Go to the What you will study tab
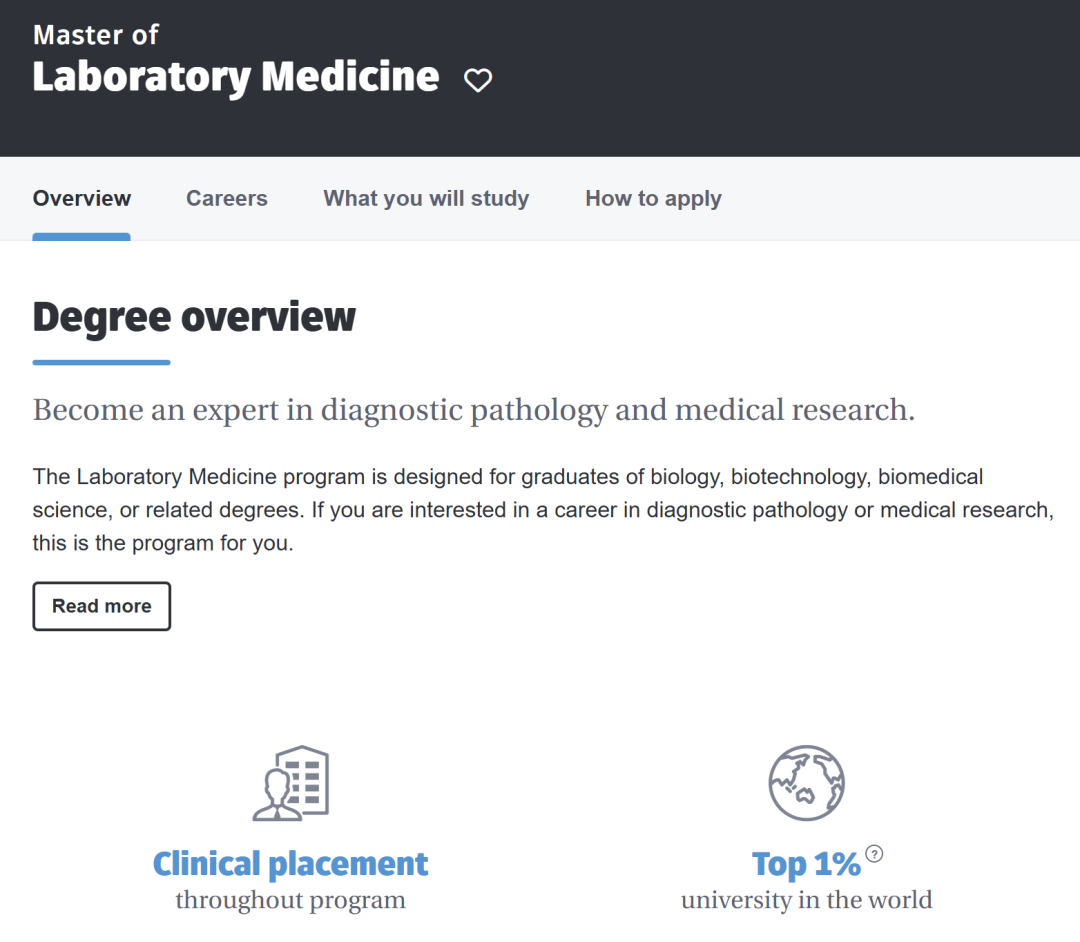 tap(426, 198)
